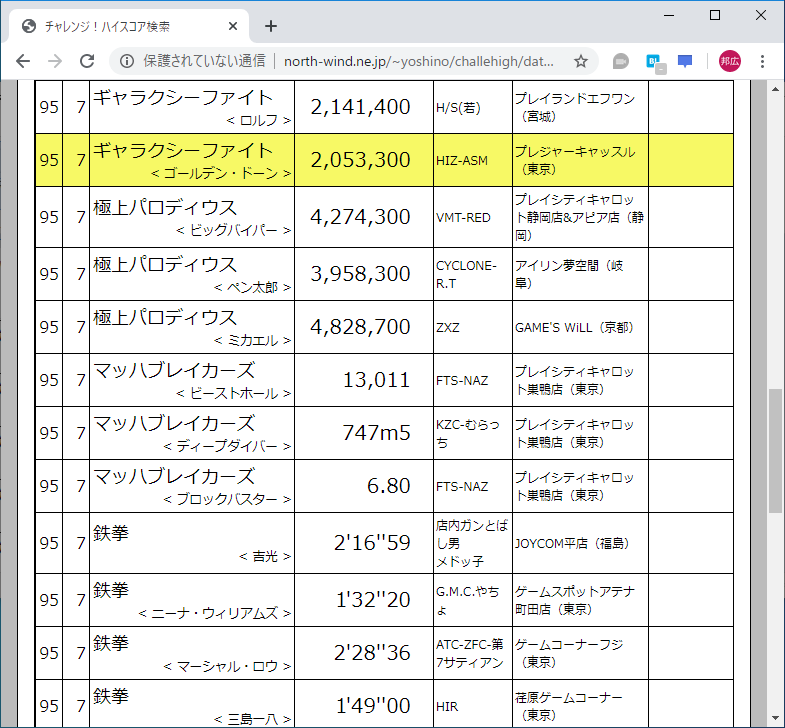Click player name 店内ガンとばし男 メドッ子

point(472,543)
